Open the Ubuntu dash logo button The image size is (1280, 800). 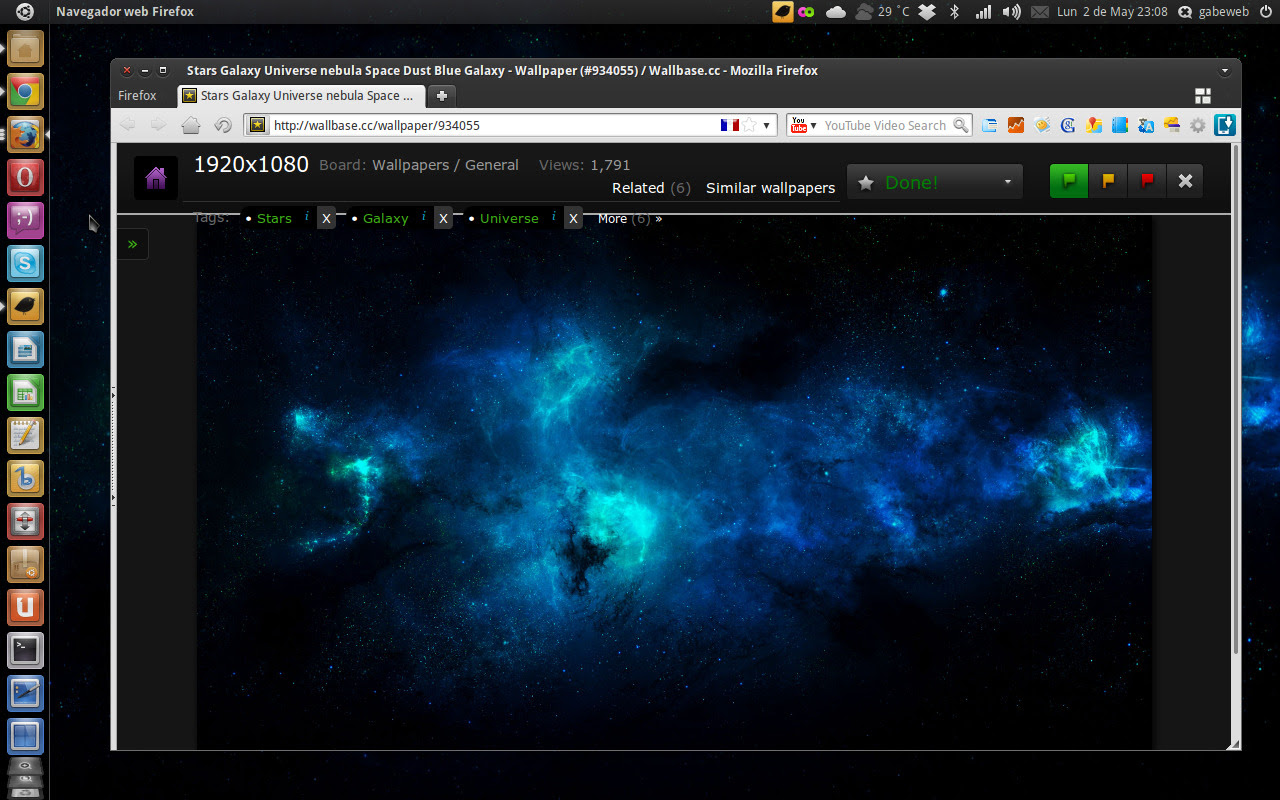(x=25, y=12)
